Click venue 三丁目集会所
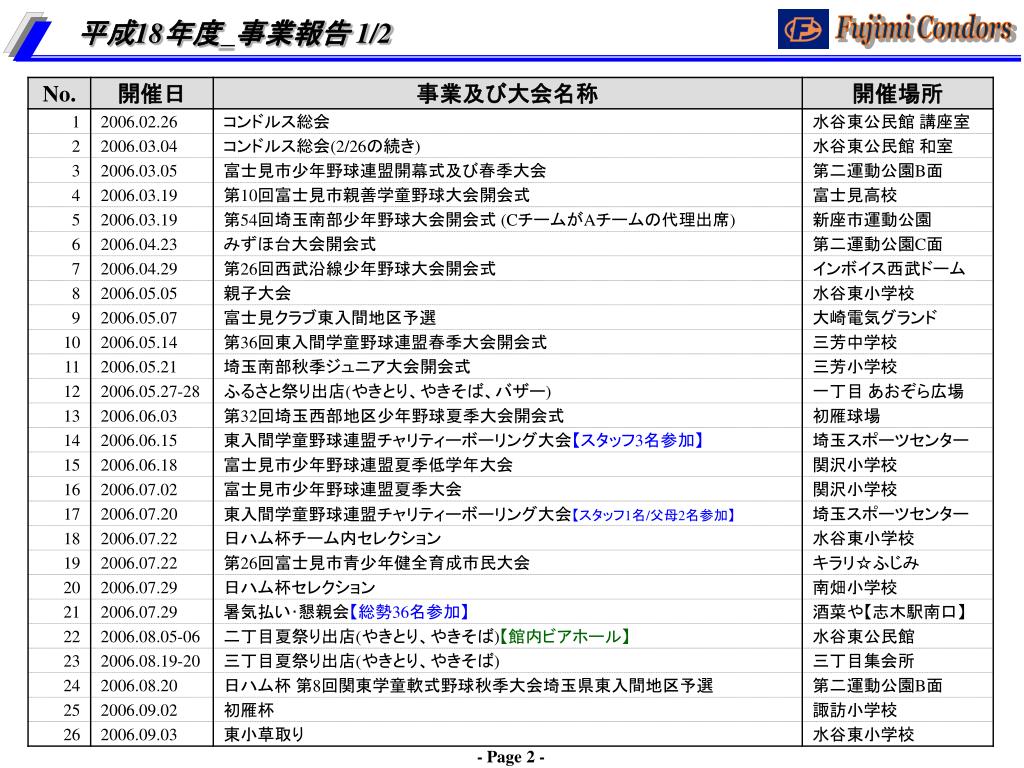Image resolution: width=1024 pixels, height=768 pixels. pos(863,661)
